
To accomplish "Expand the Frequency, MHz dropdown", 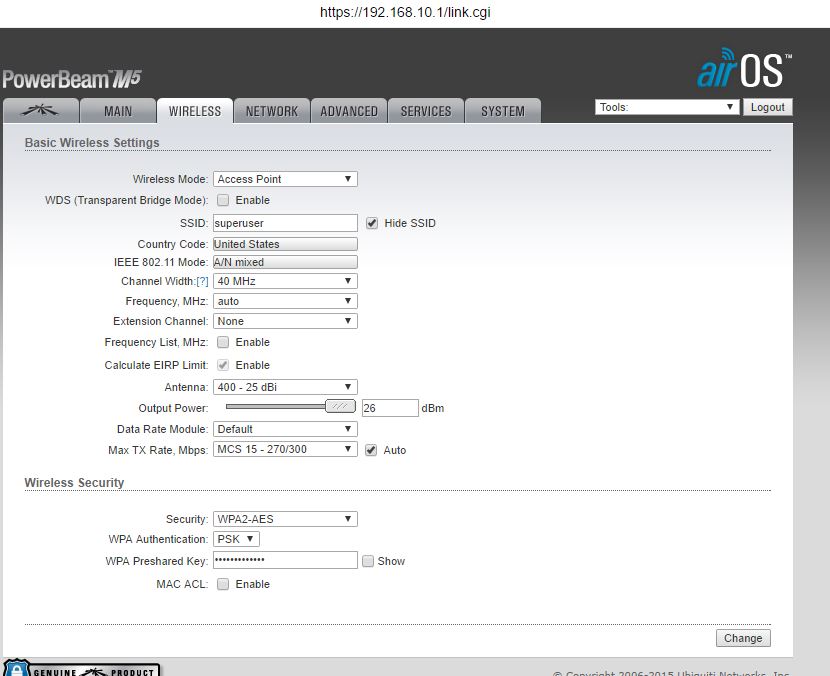I will click(x=285, y=301).
